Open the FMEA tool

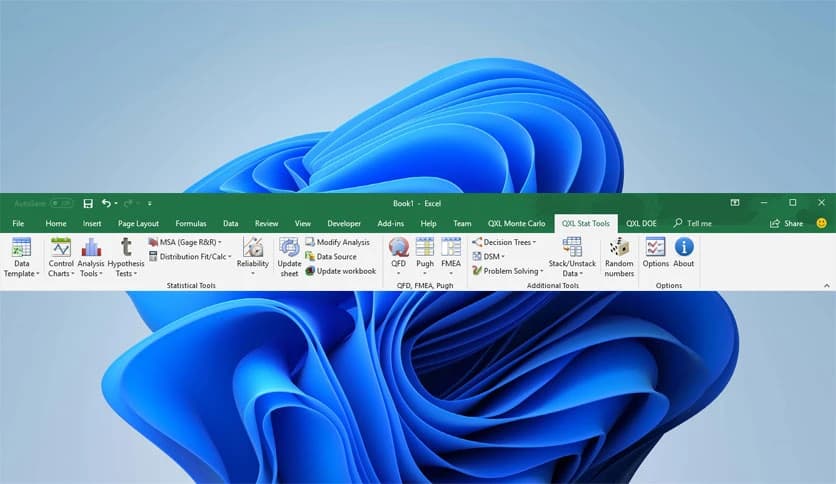coord(451,257)
